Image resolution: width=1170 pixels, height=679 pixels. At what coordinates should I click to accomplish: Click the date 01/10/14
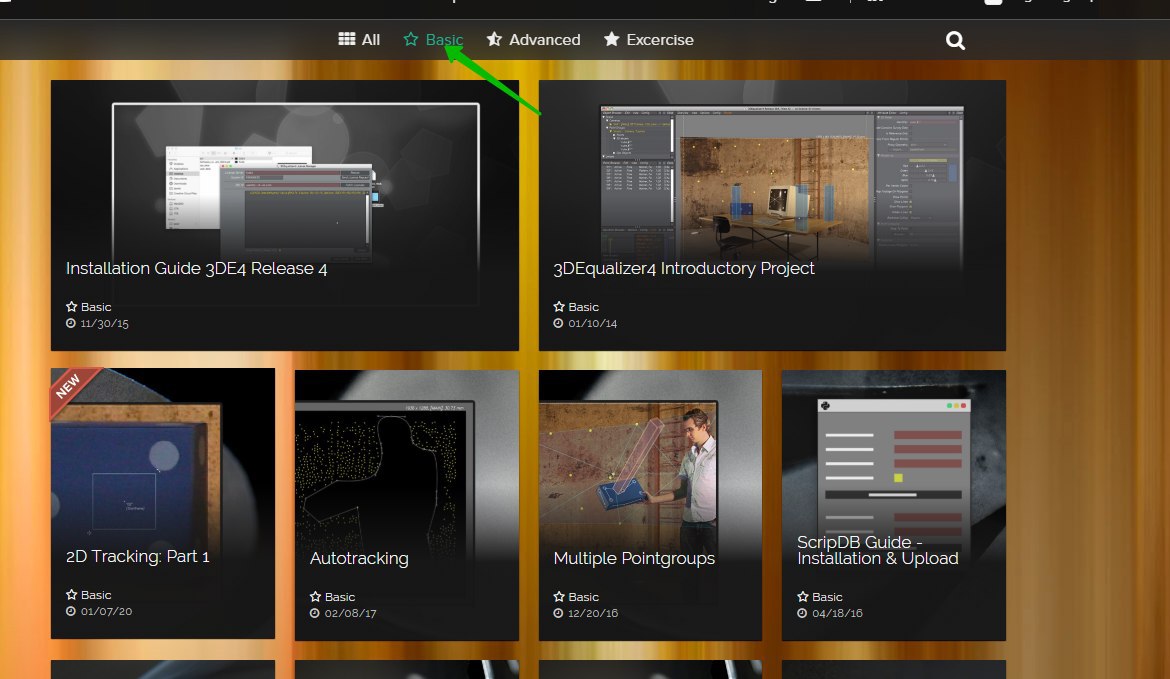[592, 324]
